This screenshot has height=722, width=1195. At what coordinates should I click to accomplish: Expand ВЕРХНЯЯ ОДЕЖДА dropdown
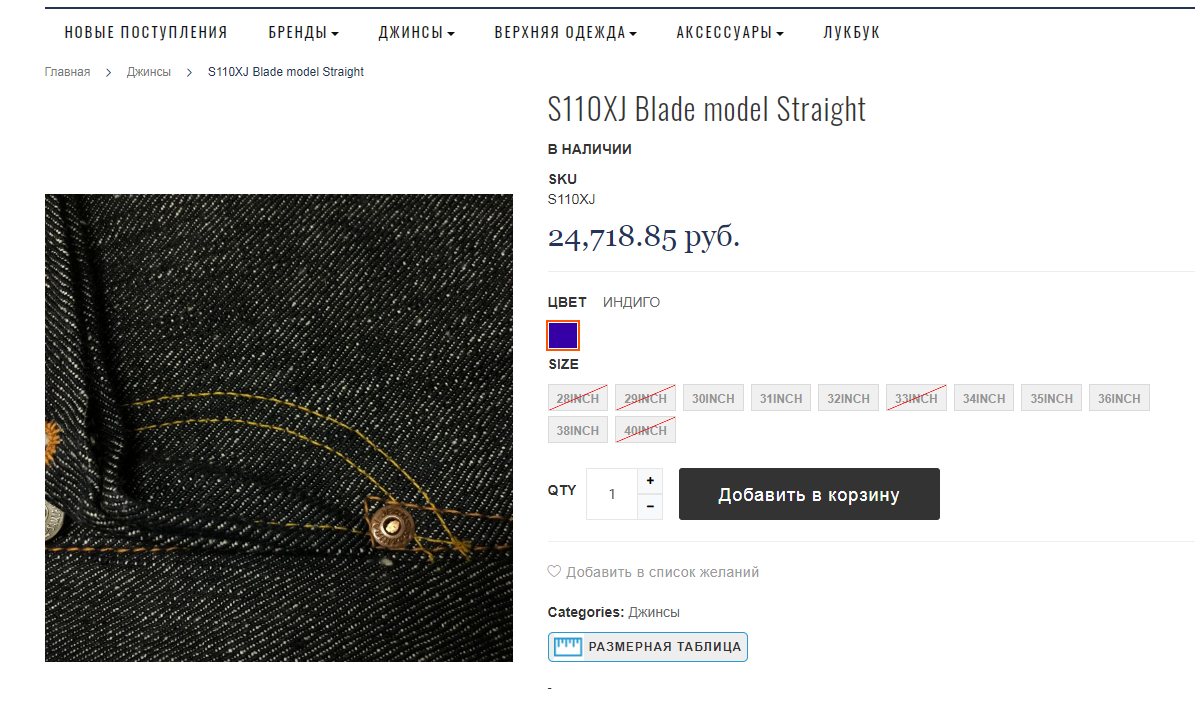(565, 33)
